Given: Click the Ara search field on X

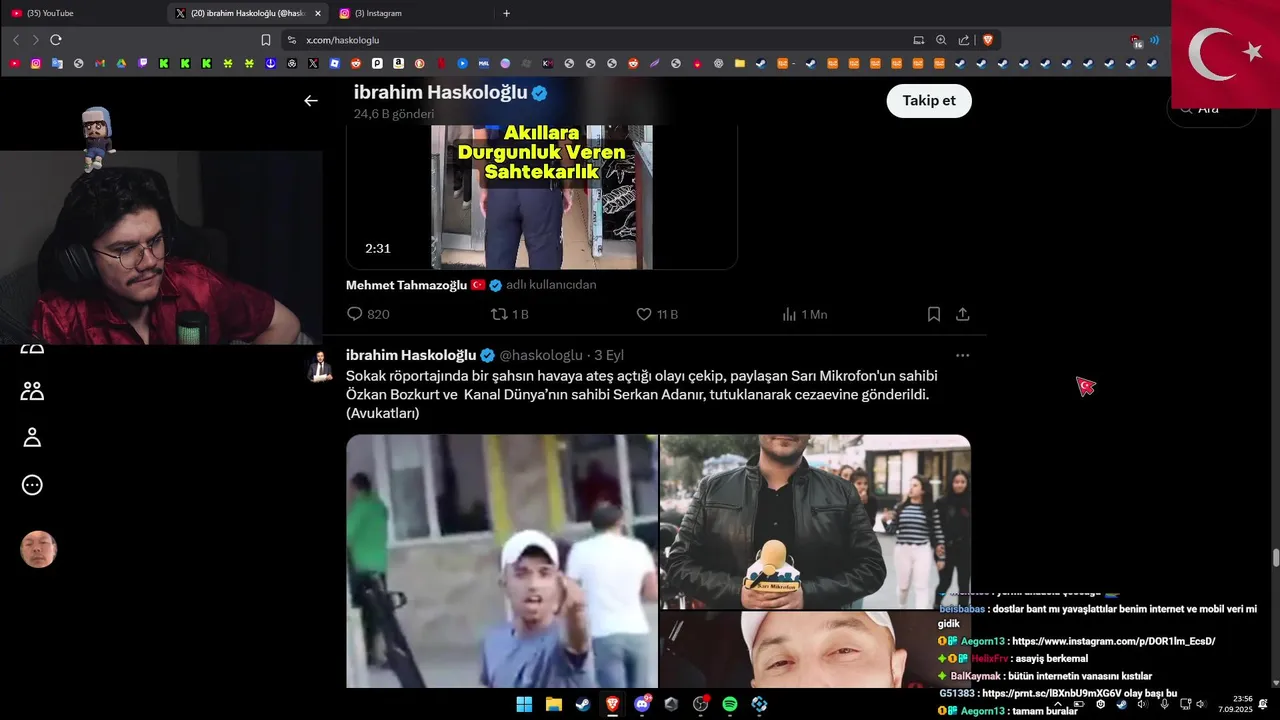Looking at the screenshot, I should (1212, 108).
